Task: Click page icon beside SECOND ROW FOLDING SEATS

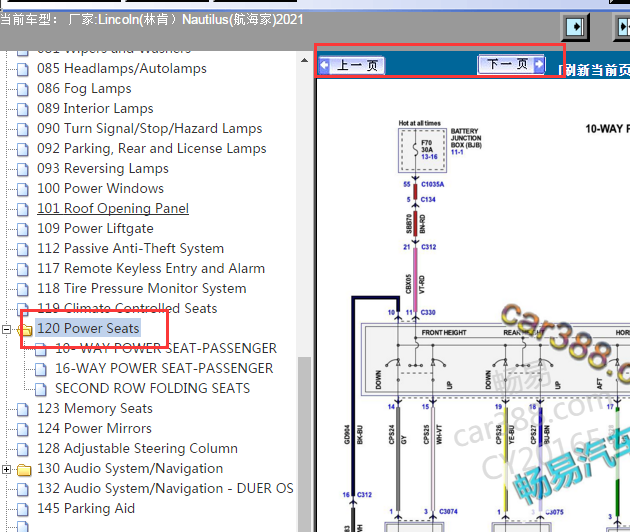Action: tap(41, 389)
